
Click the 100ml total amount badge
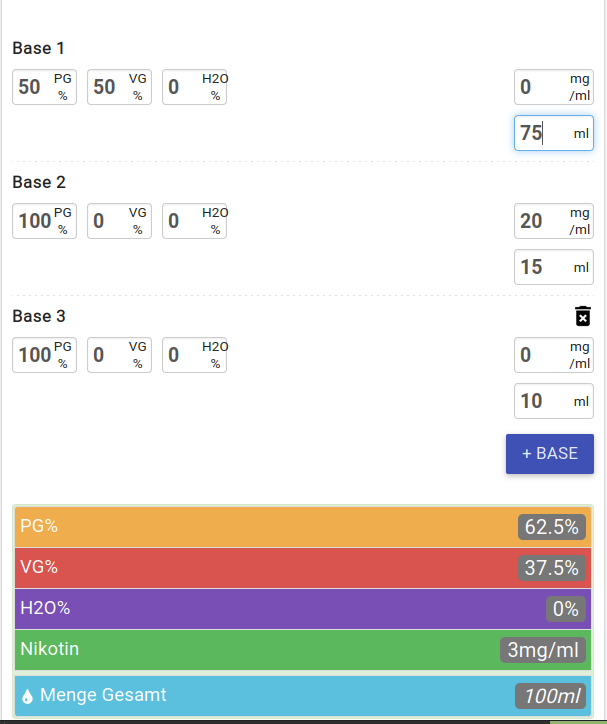point(549,696)
